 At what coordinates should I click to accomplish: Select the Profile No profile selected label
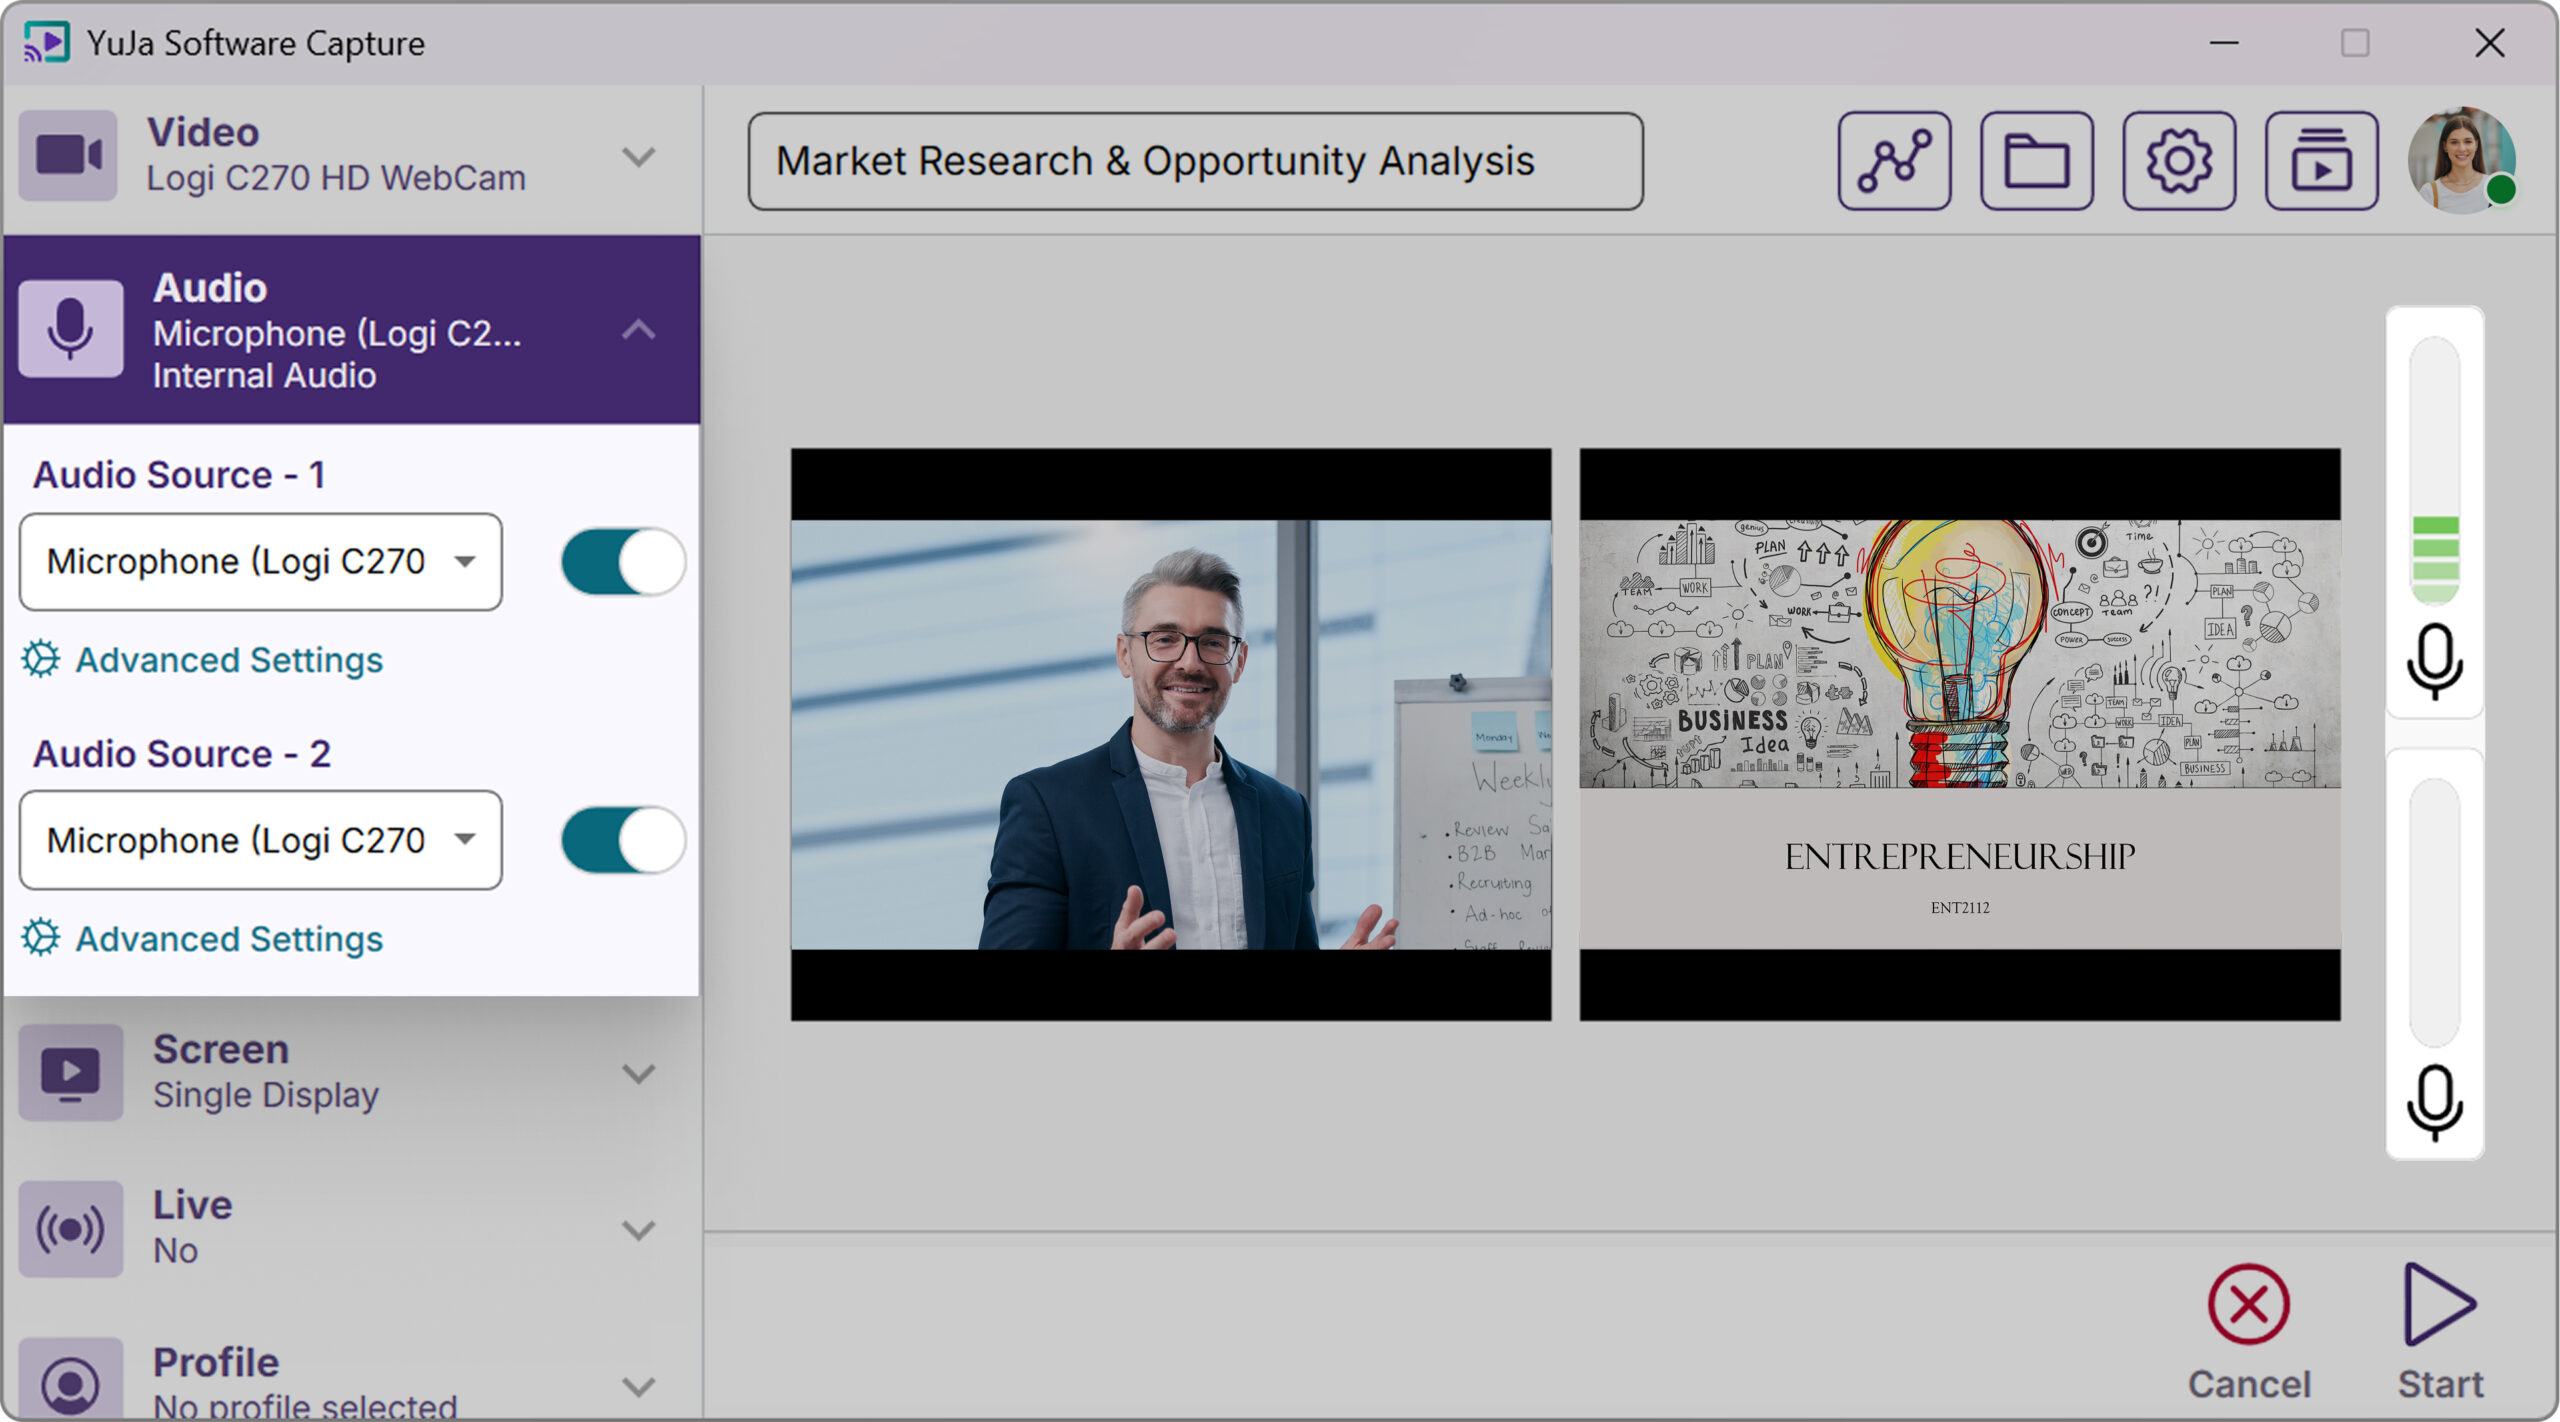[305, 1405]
